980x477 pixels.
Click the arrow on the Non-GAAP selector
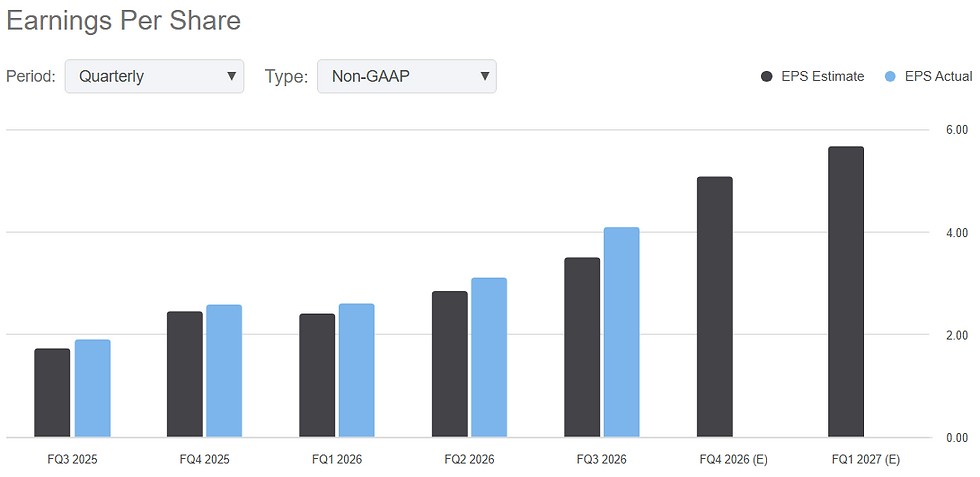coord(484,76)
